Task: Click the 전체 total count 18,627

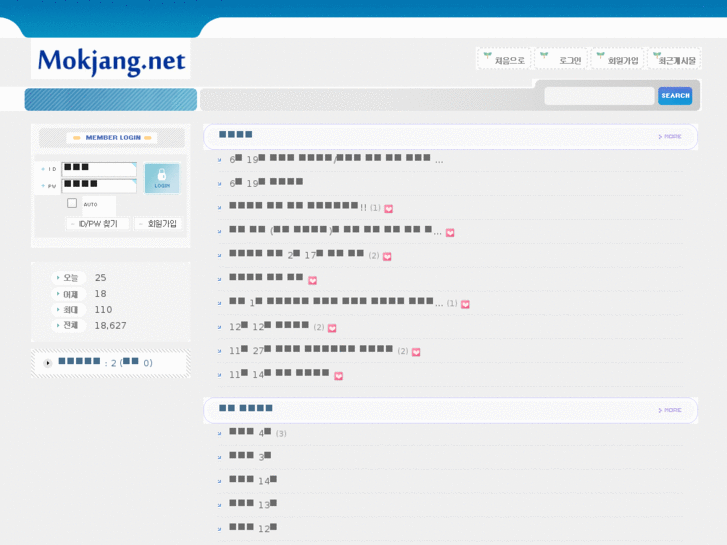Action: [x=110, y=326]
